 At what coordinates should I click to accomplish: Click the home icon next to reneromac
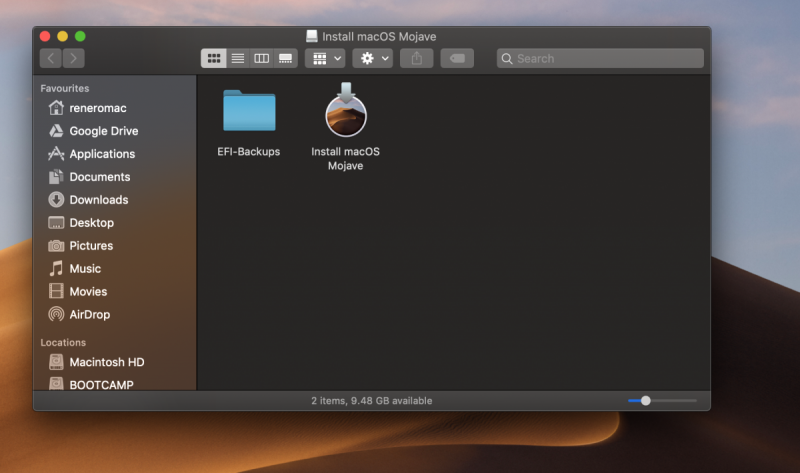click(56, 108)
